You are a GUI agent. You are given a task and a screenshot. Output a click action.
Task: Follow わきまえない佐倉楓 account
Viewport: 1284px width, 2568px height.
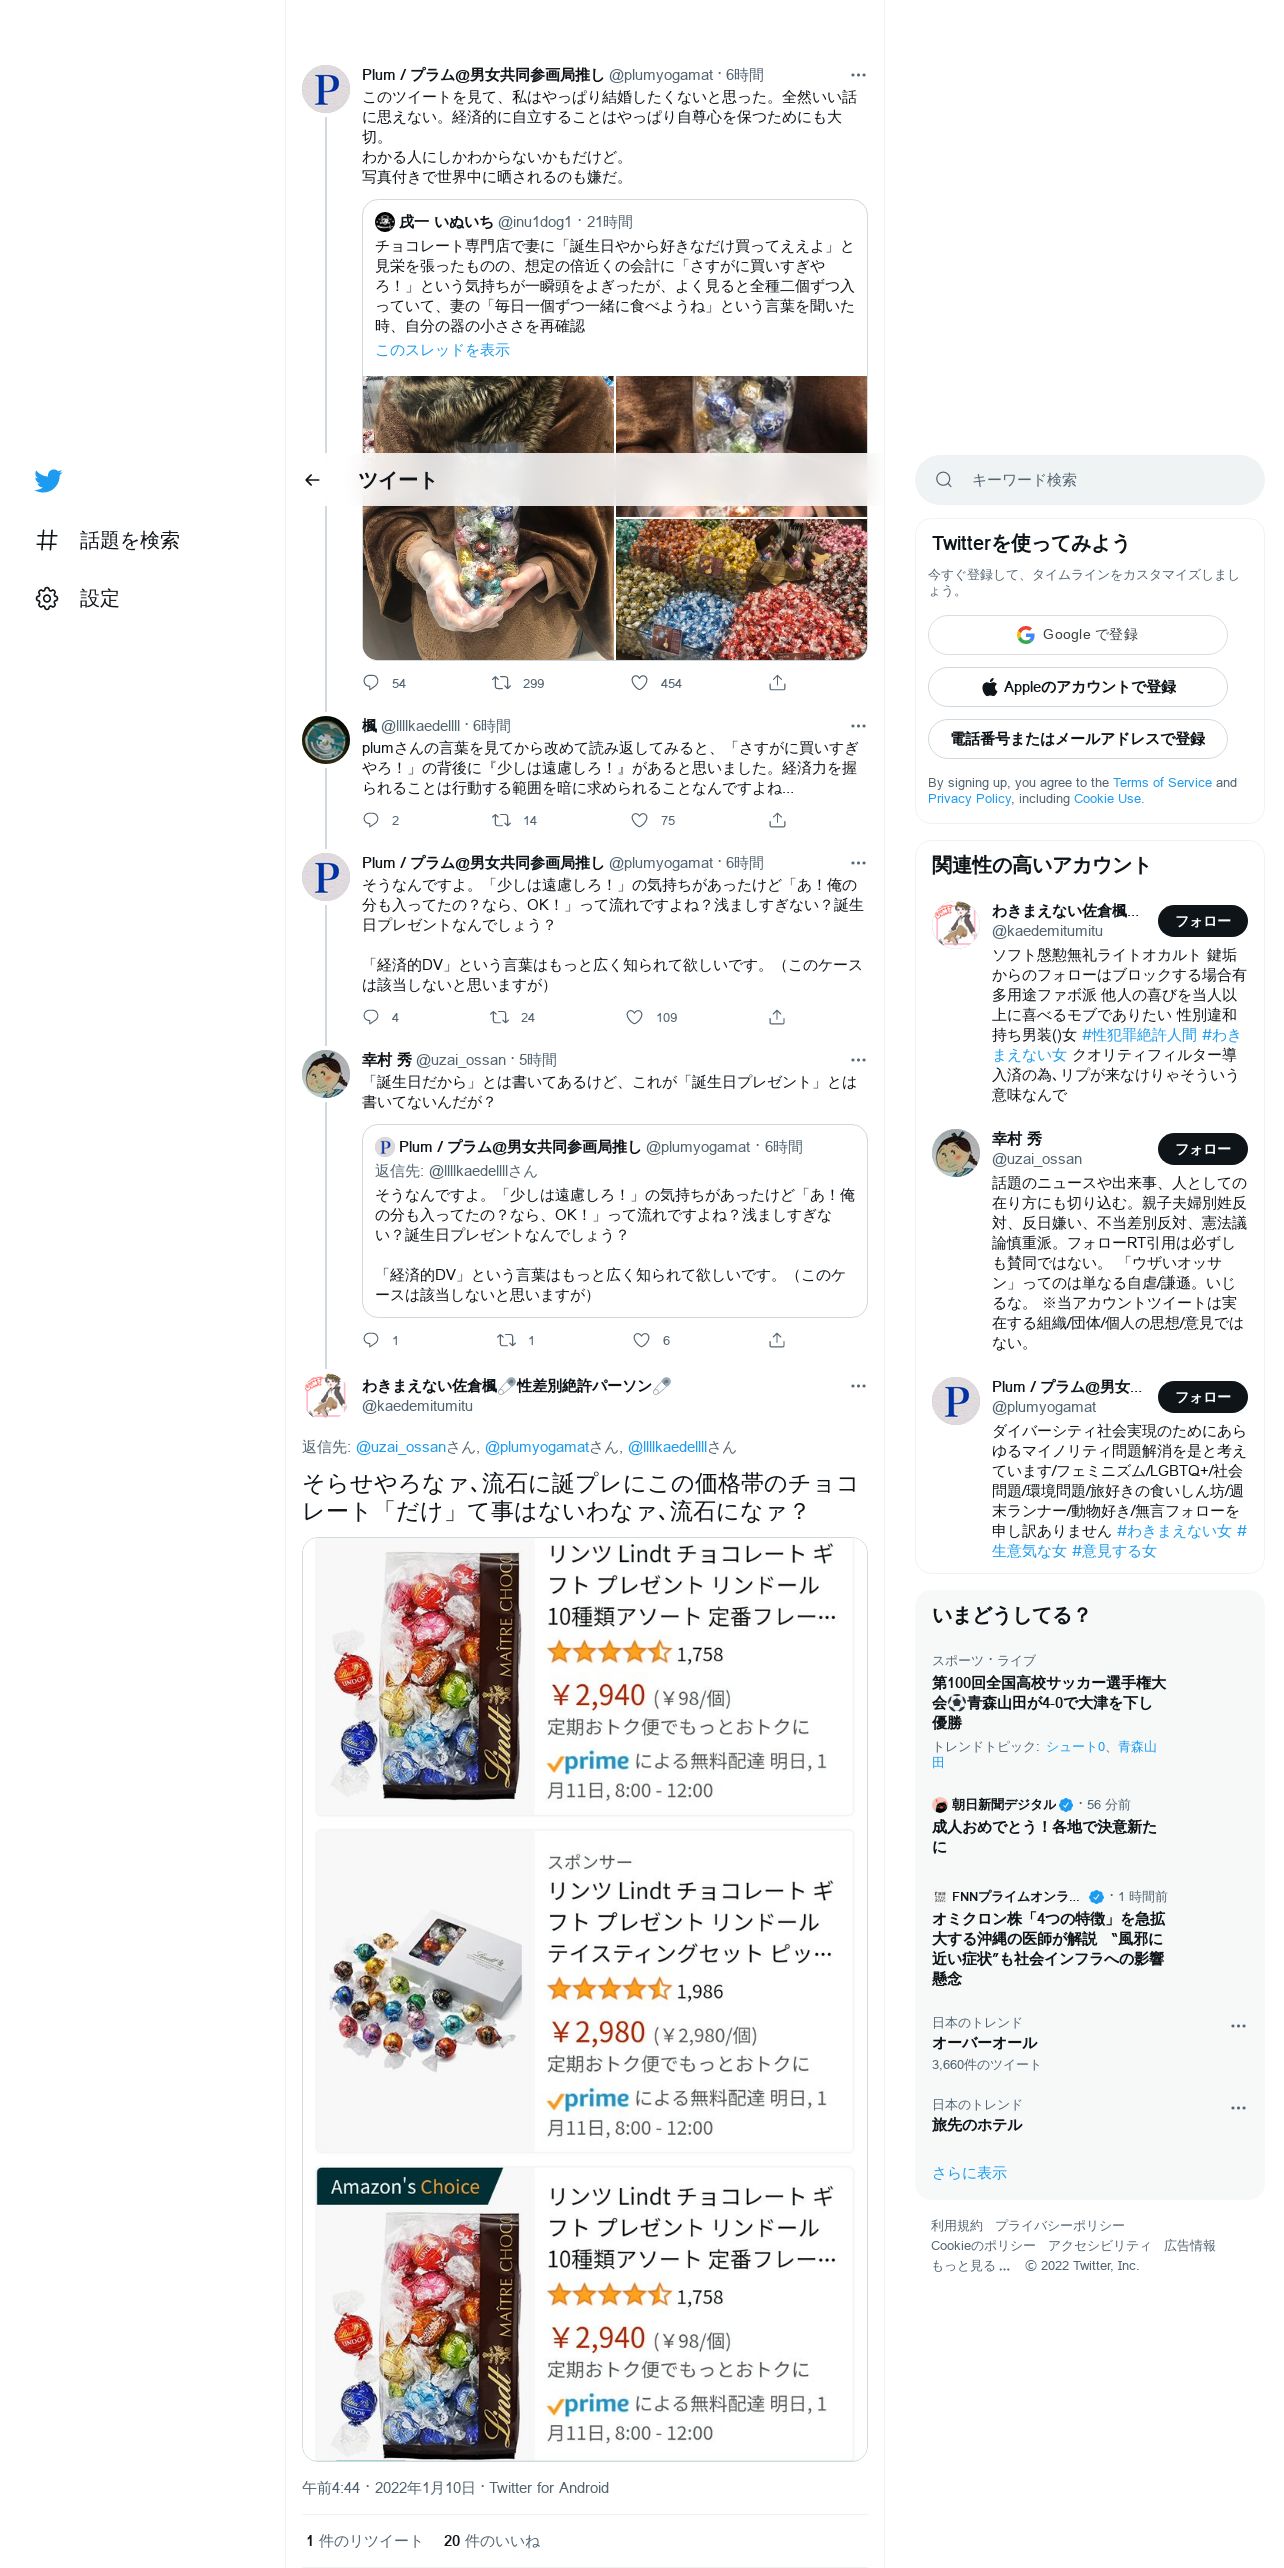click(x=1202, y=921)
